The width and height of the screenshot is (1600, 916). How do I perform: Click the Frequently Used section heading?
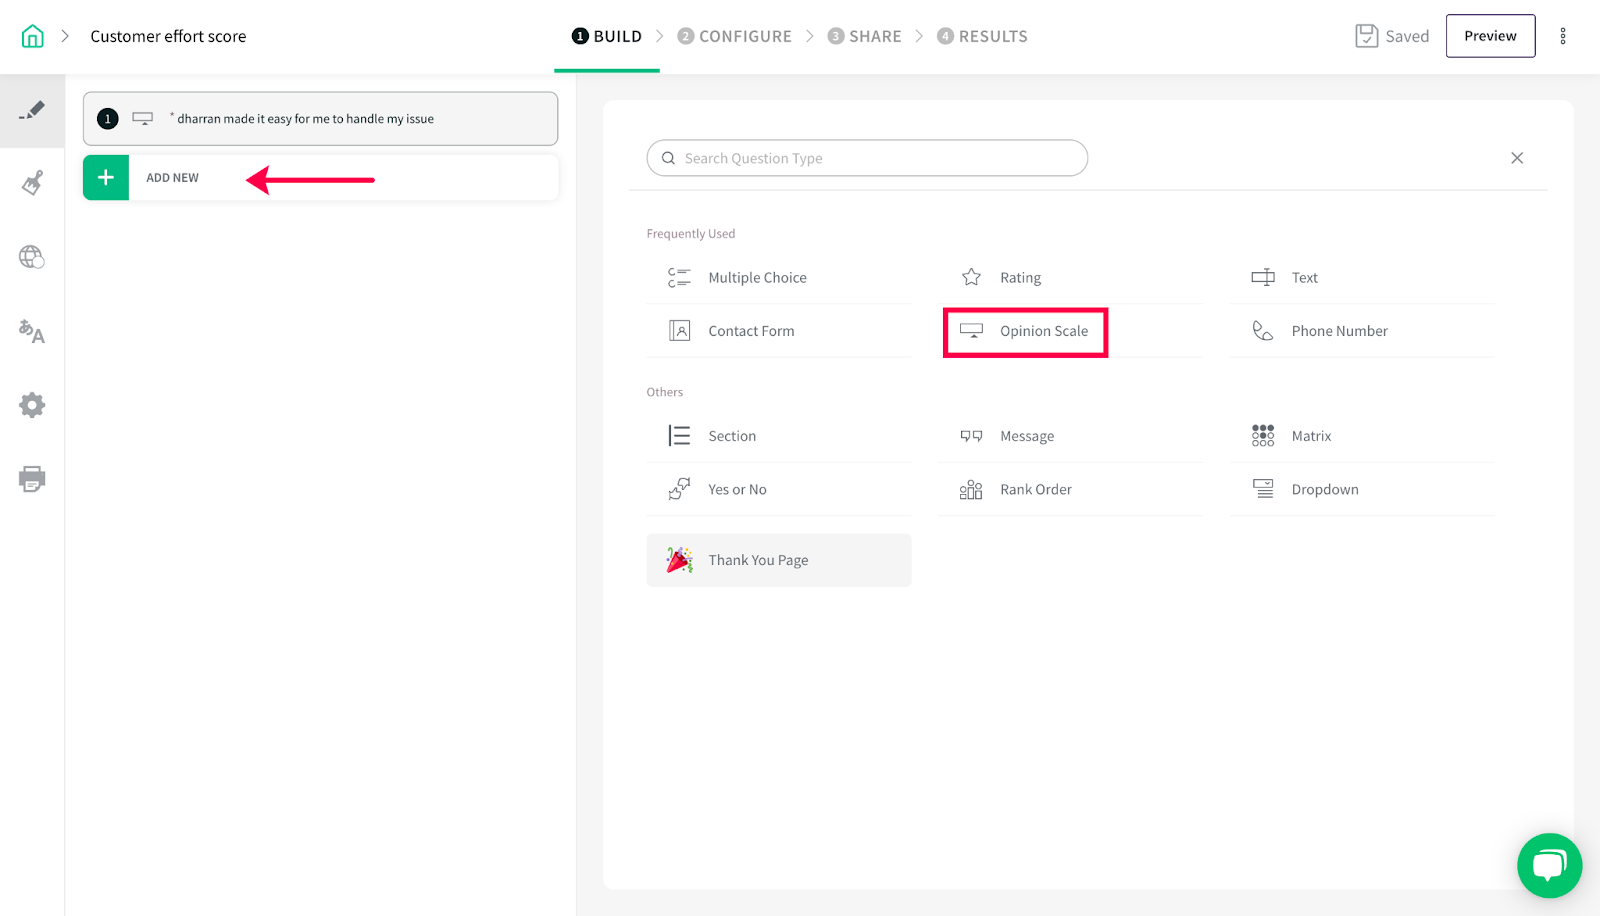click(x=691, y=234)
